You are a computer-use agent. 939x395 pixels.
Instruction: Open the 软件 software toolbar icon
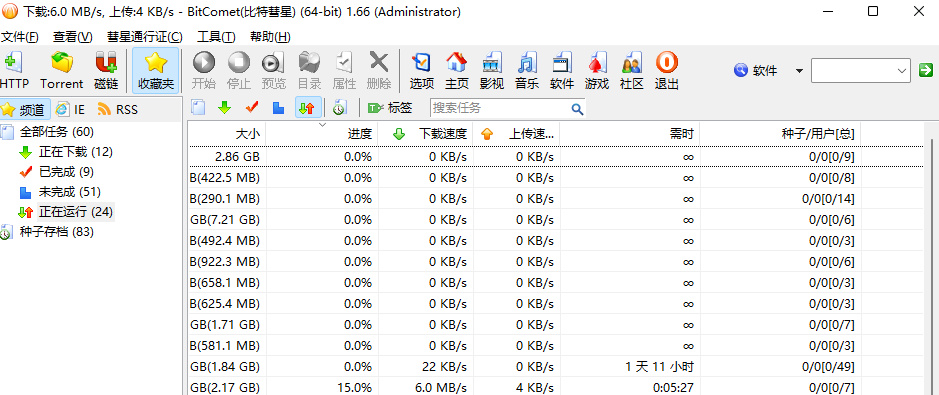tap(562, 71)
